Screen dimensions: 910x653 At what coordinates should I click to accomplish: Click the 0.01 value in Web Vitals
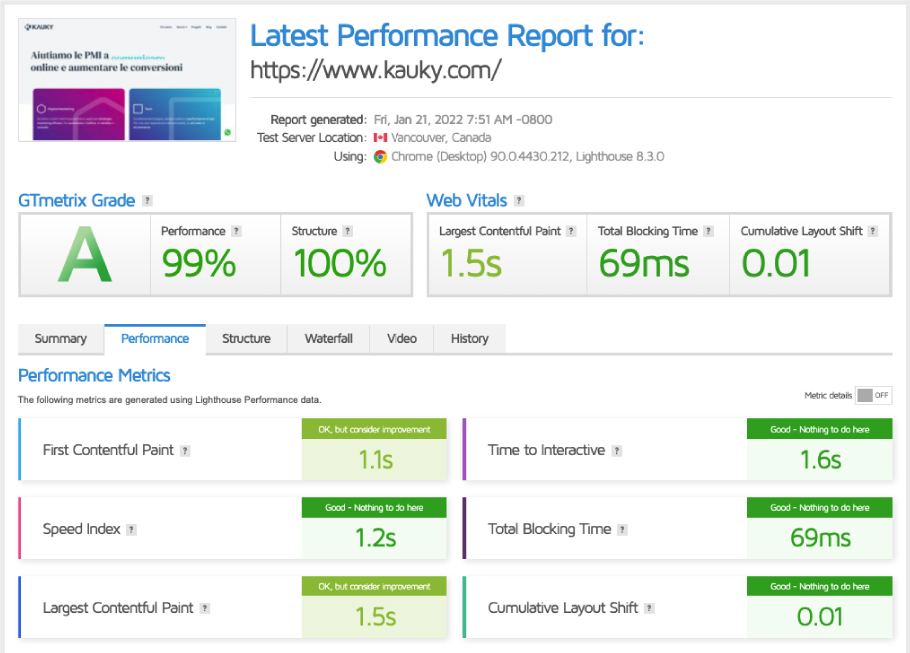click(x=776, y=264)
